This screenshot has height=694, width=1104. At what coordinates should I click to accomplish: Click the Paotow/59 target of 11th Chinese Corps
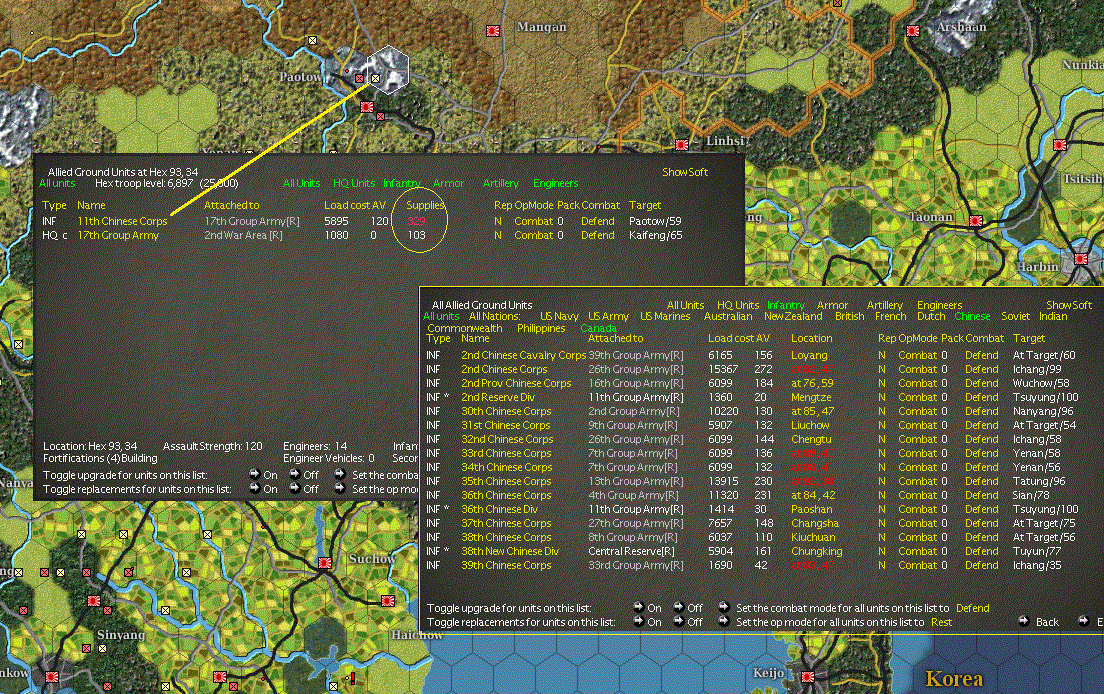coord(655,221)
